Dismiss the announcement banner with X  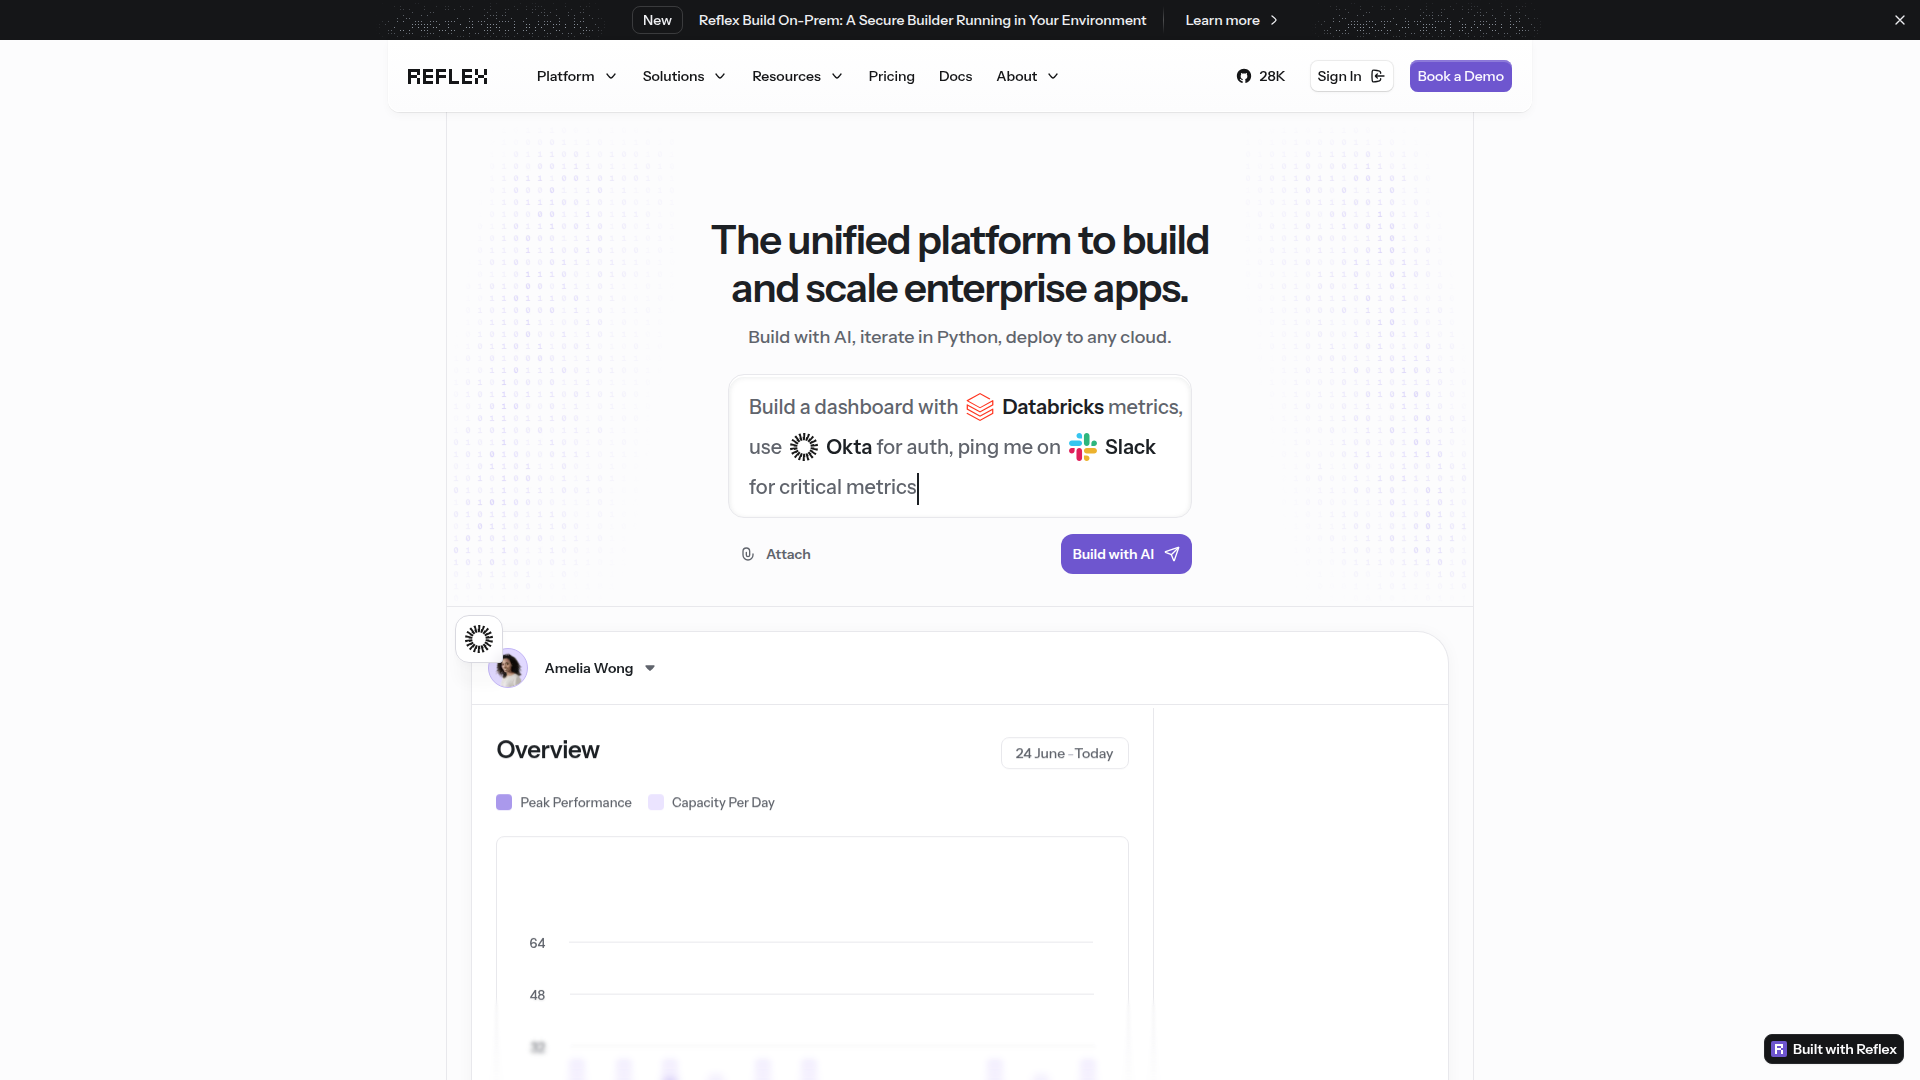(1899, 20)
